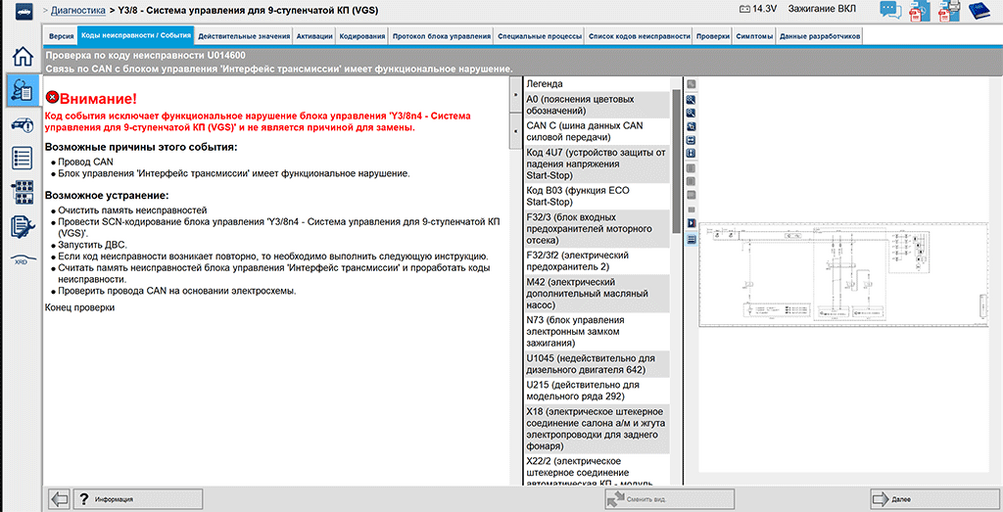The width and height of the screenshot is (1003, 512).
Task: Switch to the Проверки tab
Action: [x=713, y=36]
